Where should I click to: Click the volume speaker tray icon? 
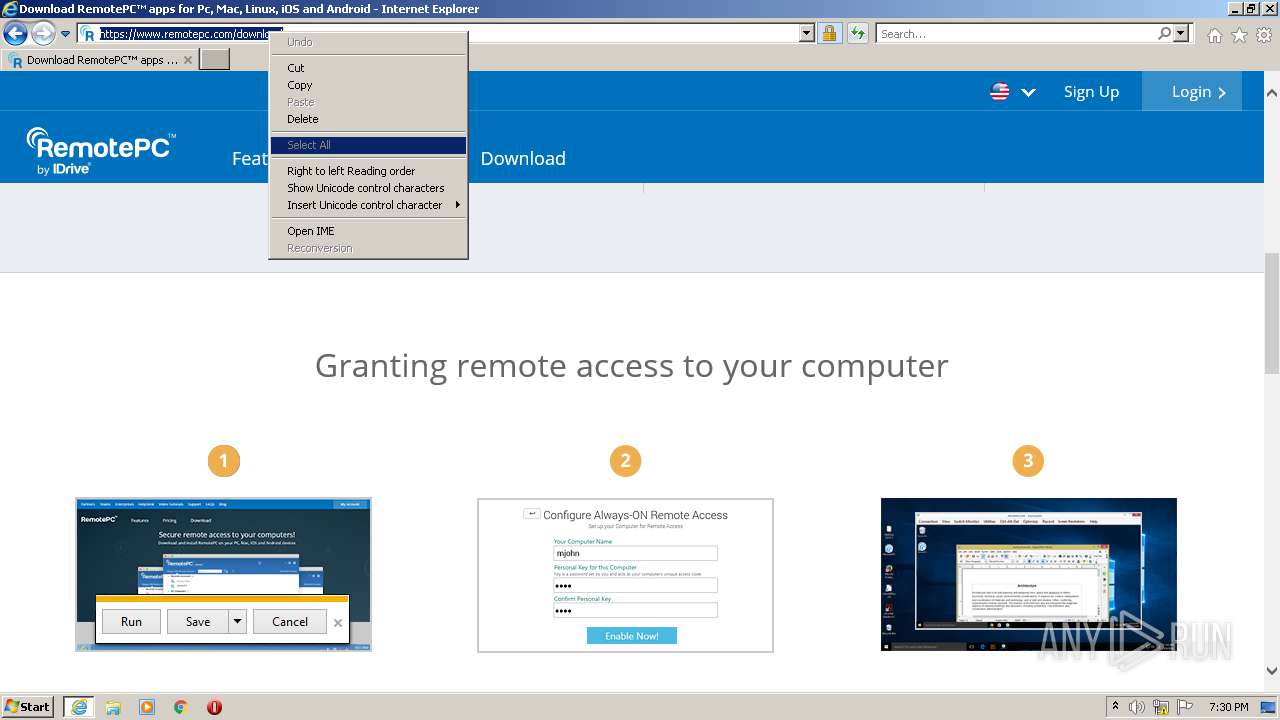tap(1137, 707)
